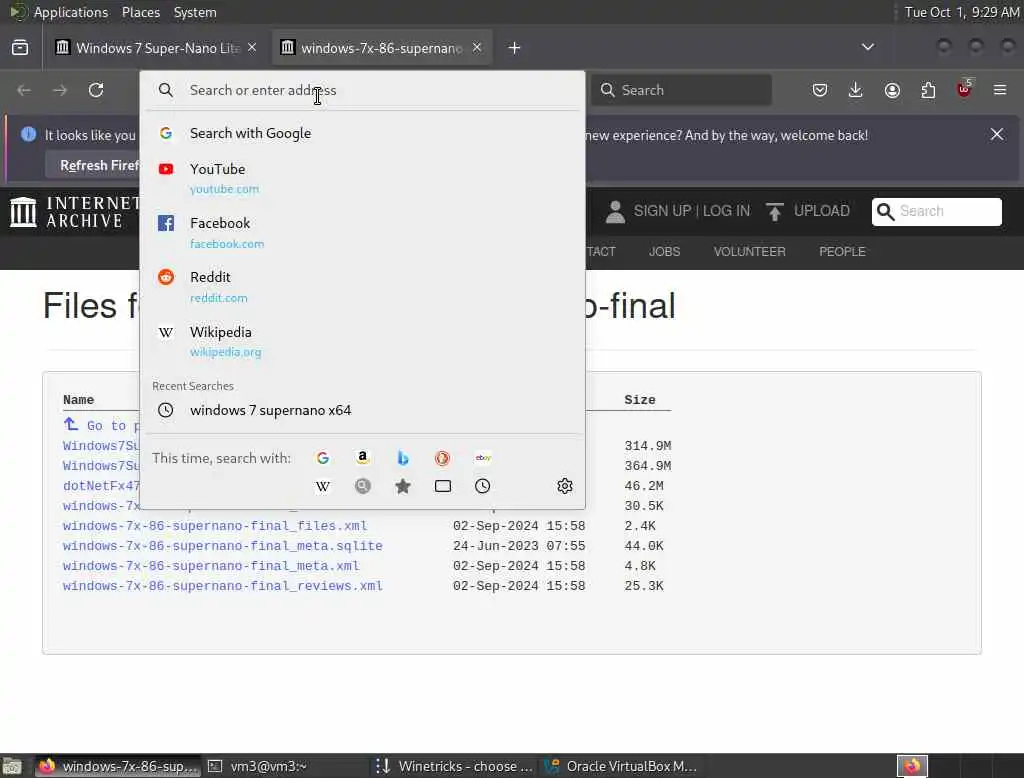Search with Google engine icon
Image resolution: width=1024 pixels, height=778 pixels.
(x=323, y=458)
